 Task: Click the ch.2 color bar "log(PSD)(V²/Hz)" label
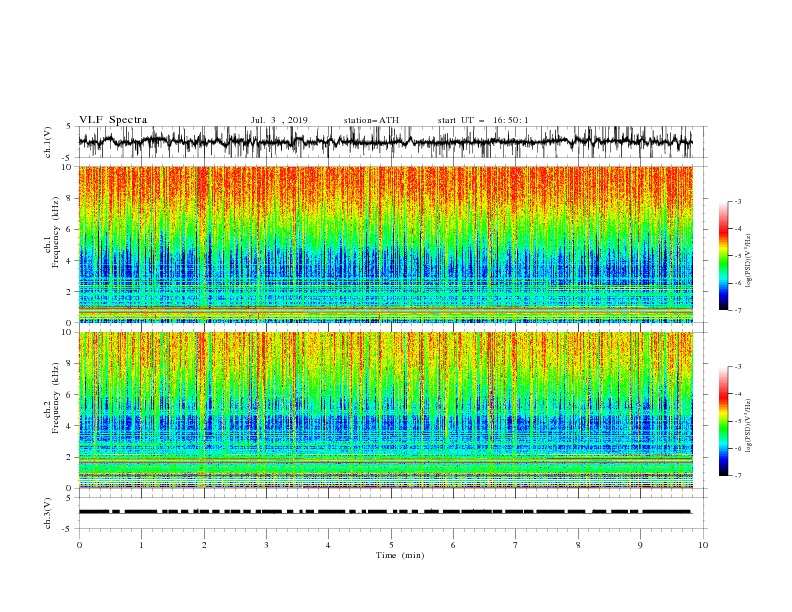click(x=749, y=426)
